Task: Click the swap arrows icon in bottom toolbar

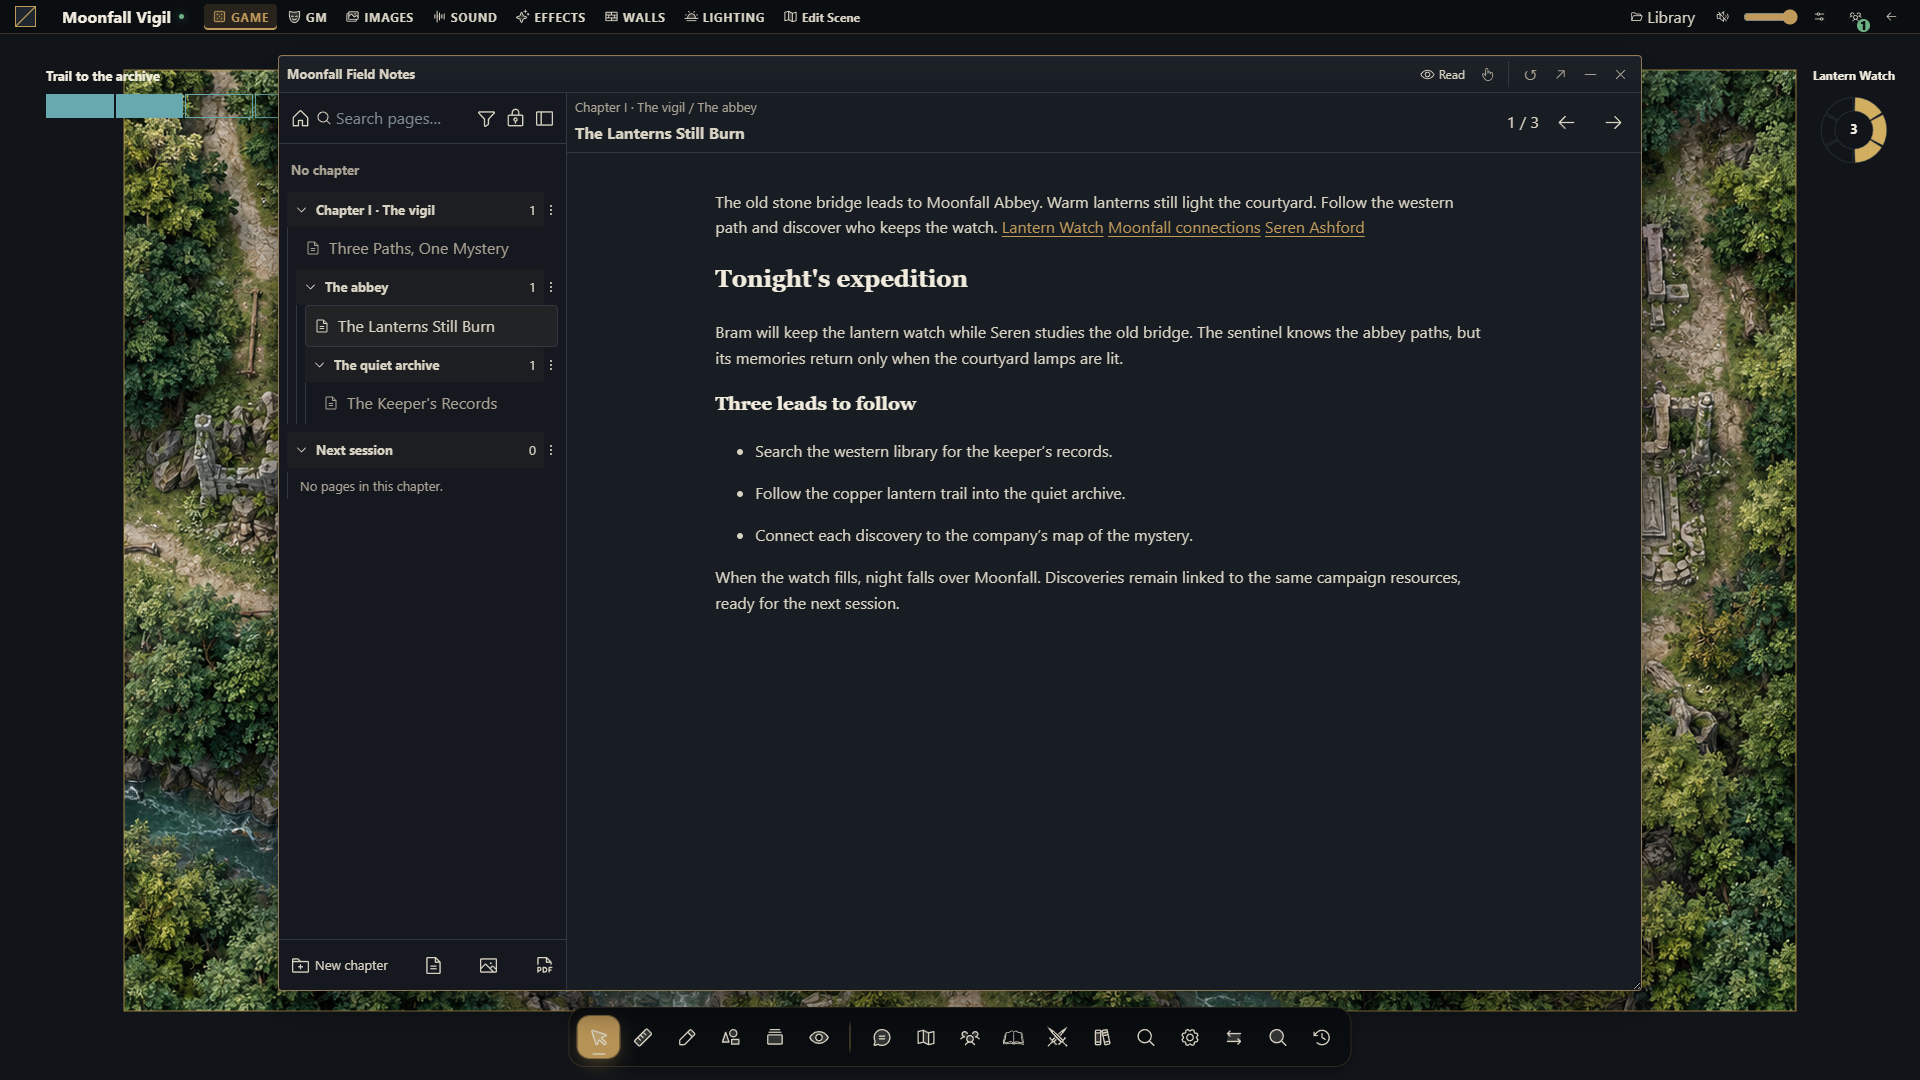Action: (x=1234, y=1037)
